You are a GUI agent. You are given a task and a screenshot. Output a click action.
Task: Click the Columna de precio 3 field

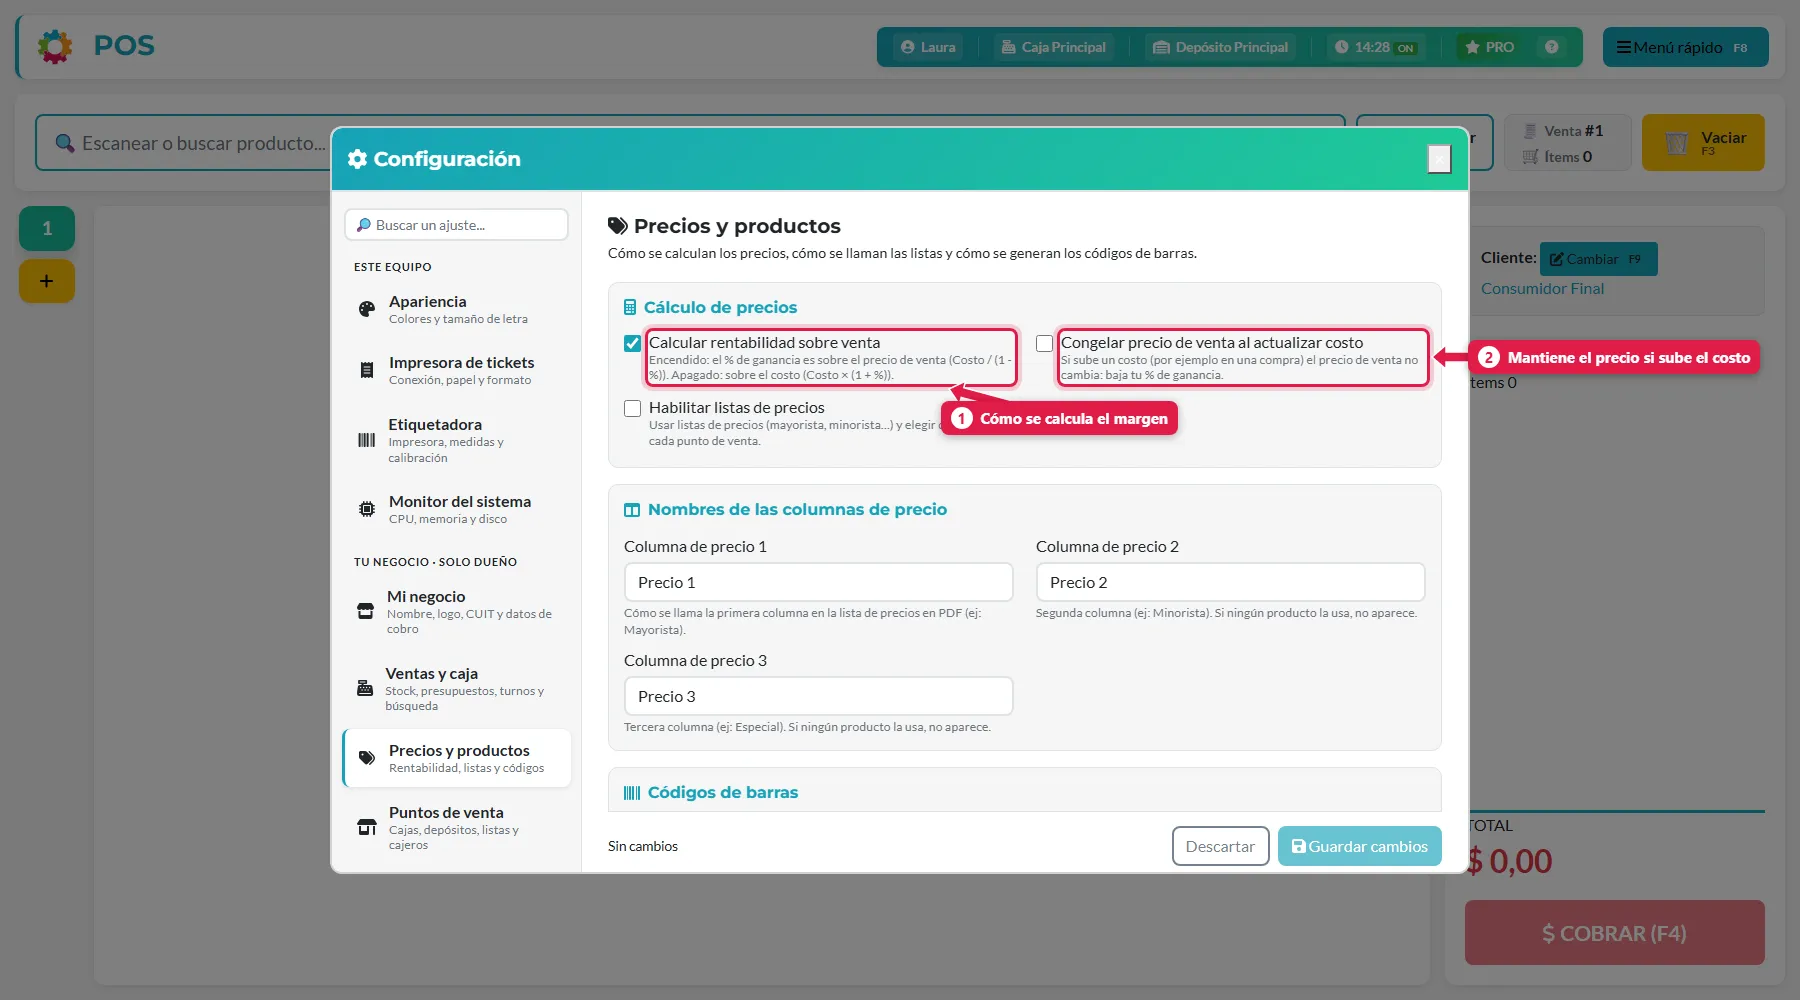(818, 696)
